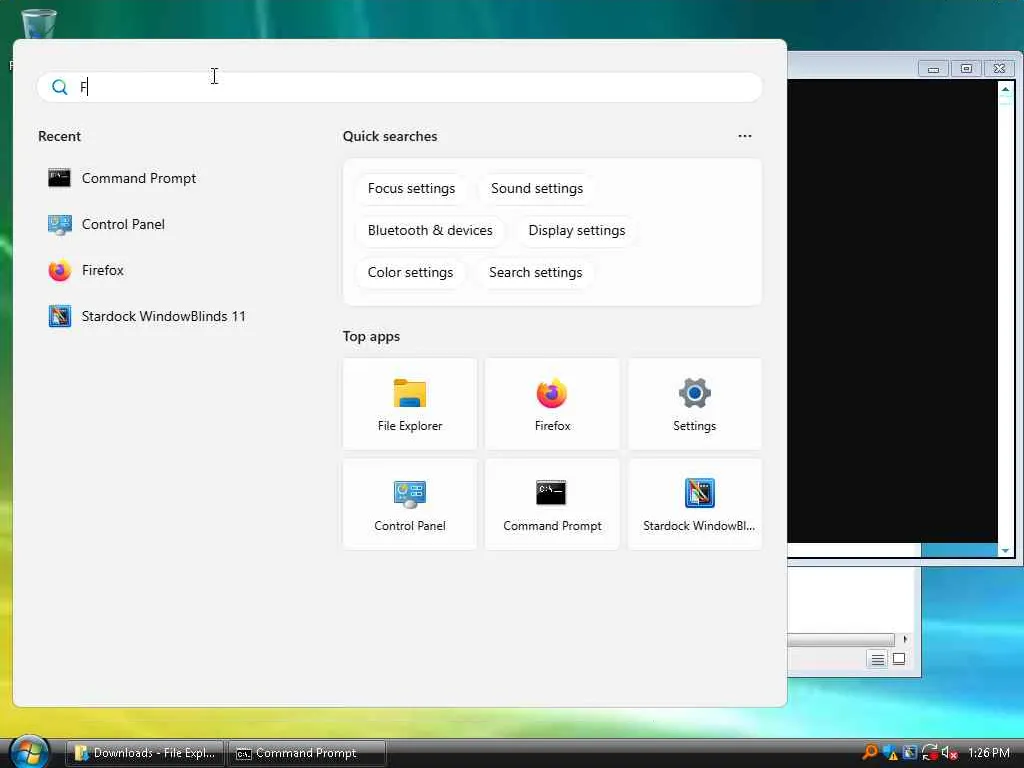Screen dimensions: 1024x768
Task: Open the Recycle Bin desktop icon
Action: click(x=39, y=24)
